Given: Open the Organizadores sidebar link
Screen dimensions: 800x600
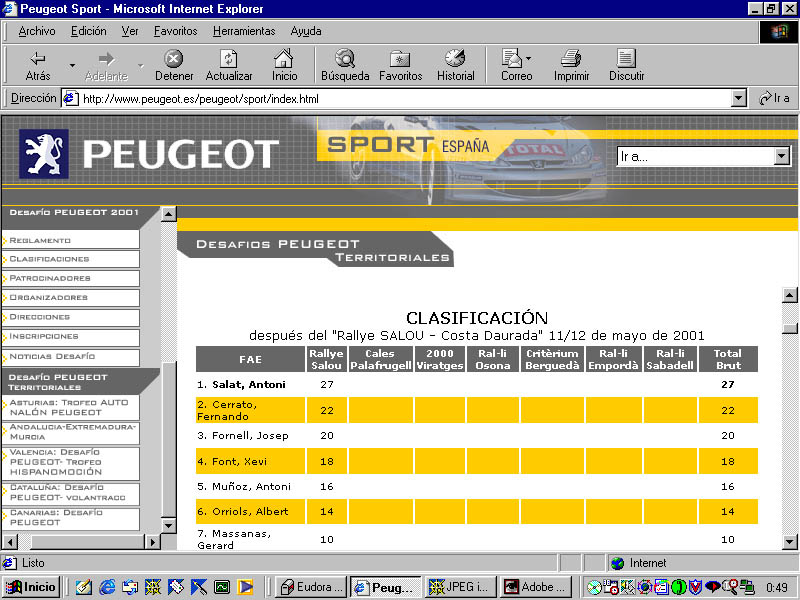Looking at the screenshot, I should tap(71, 298).
